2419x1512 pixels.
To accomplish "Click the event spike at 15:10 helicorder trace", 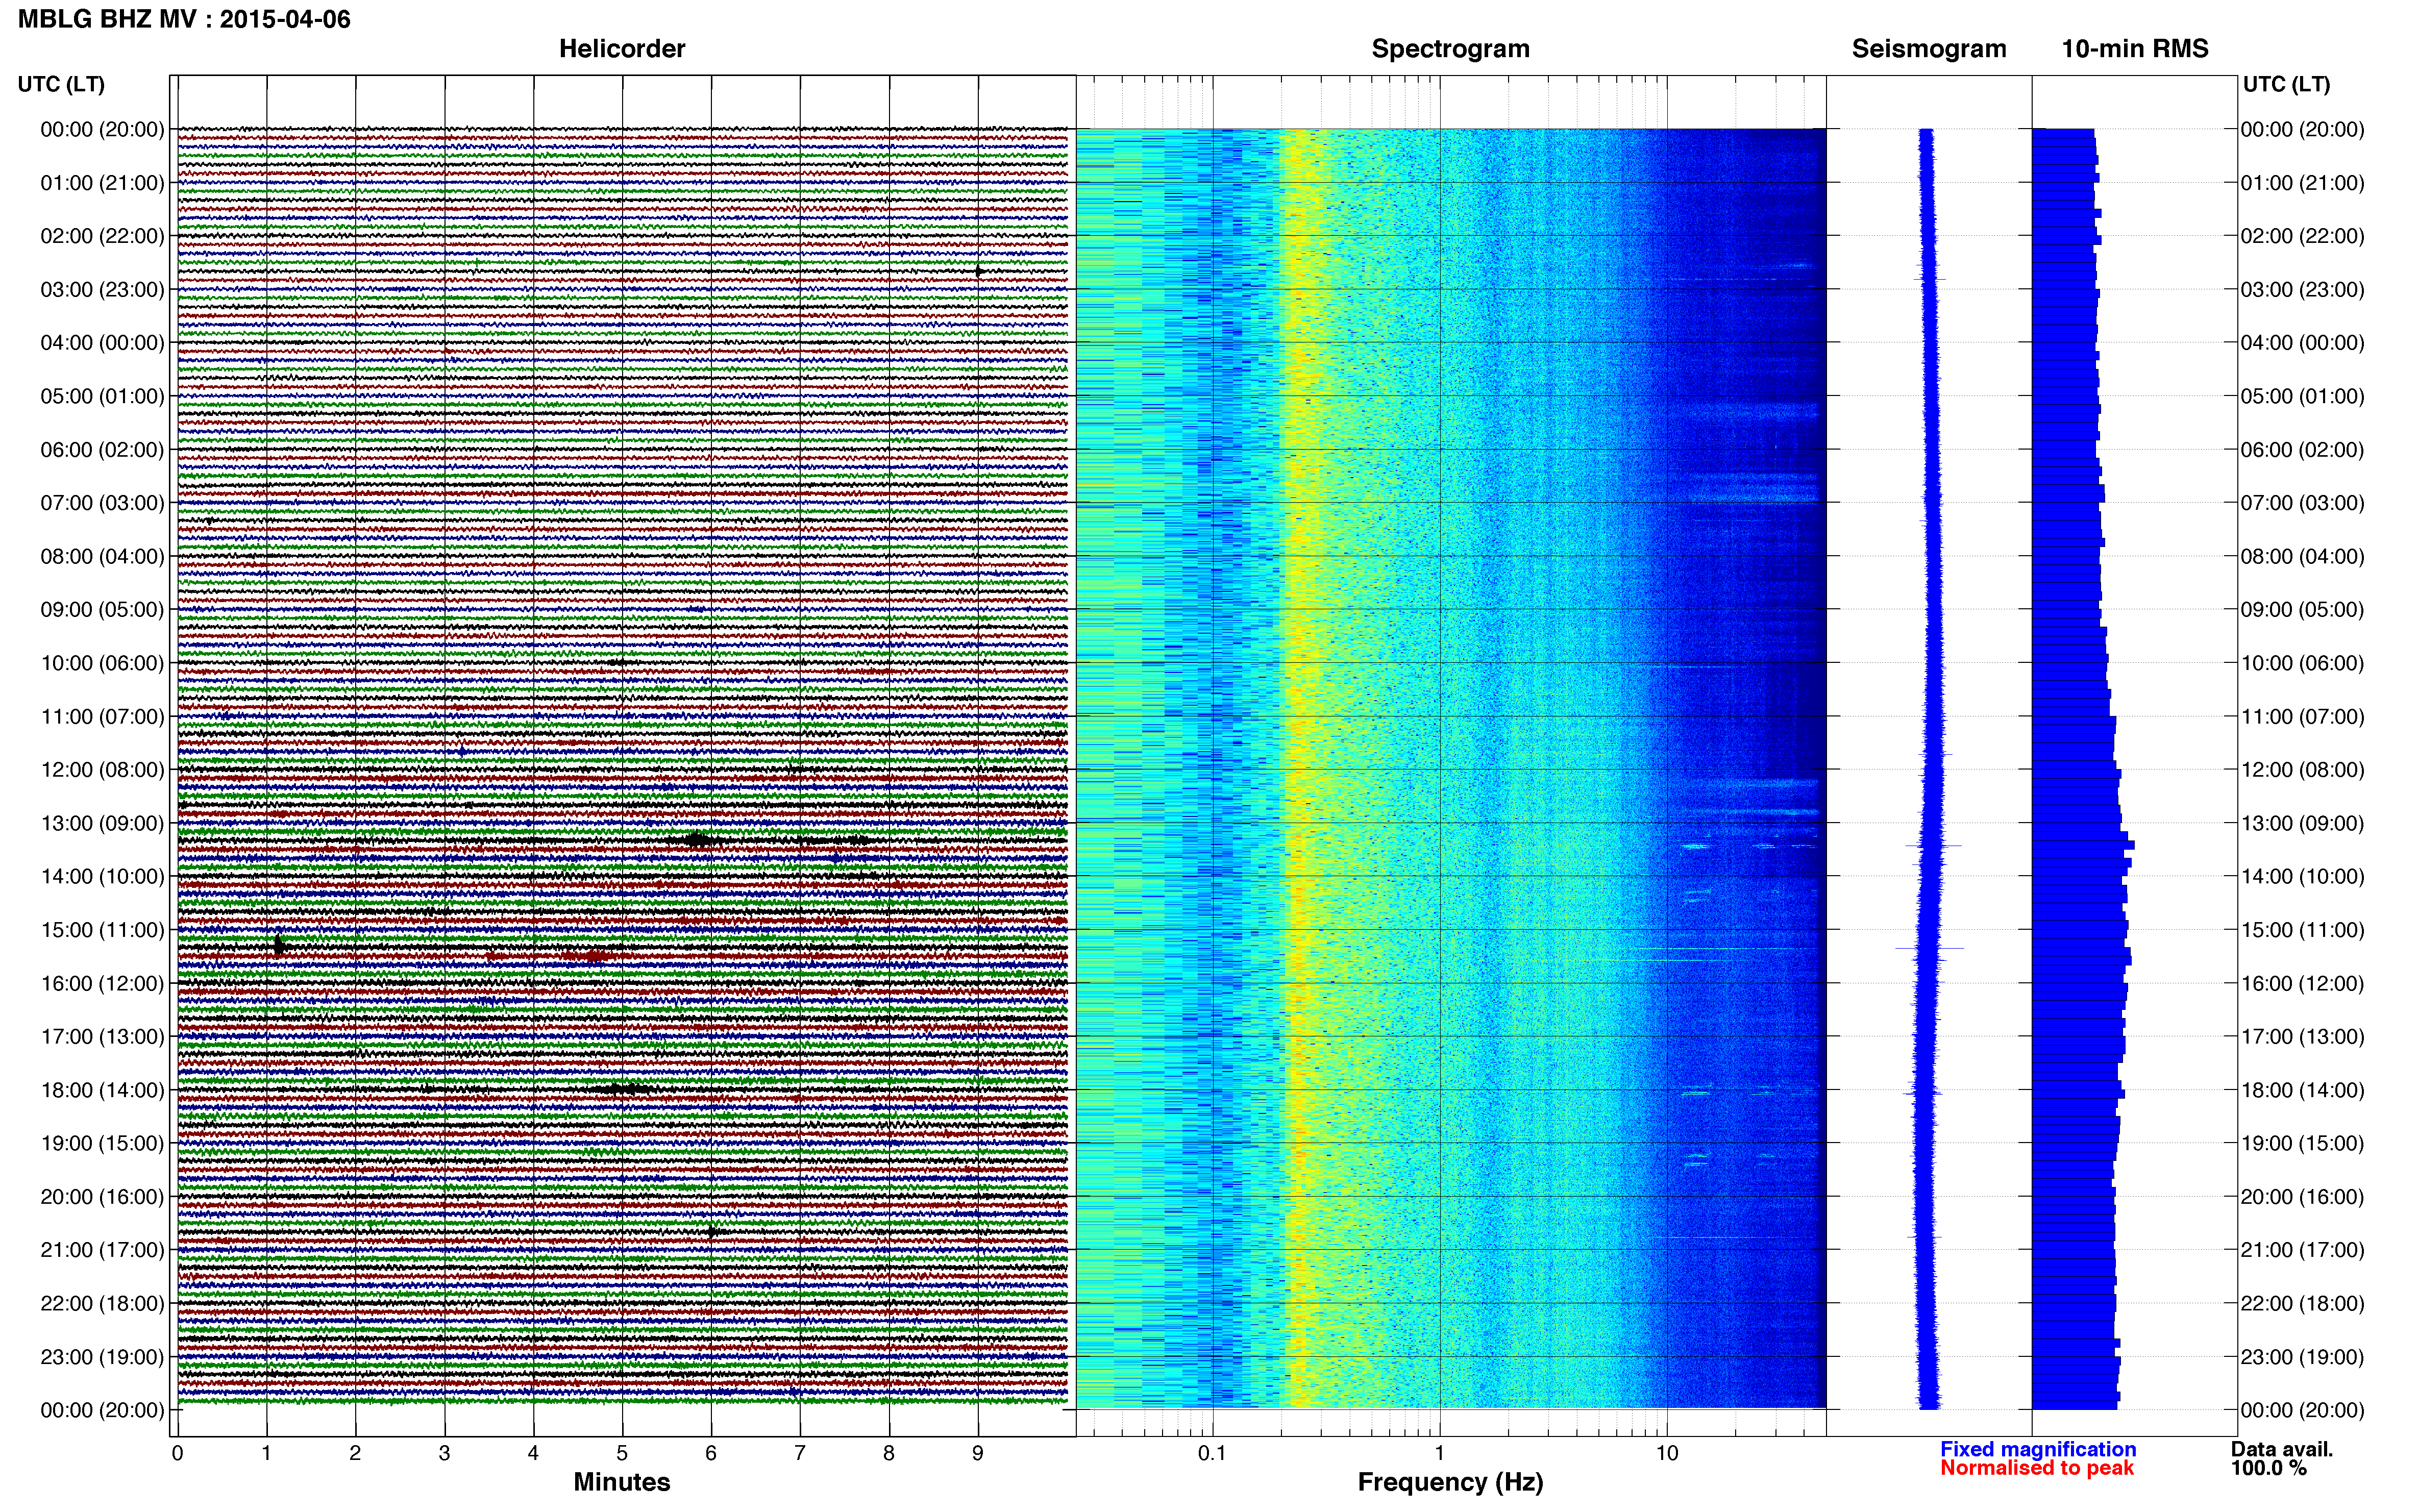I will point(279,945).
